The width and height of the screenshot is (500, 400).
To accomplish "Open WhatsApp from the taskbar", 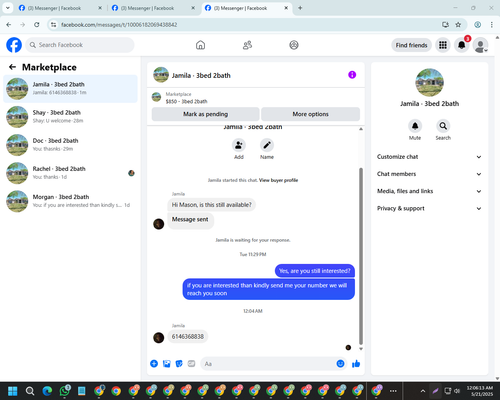I will pos(65,391).
